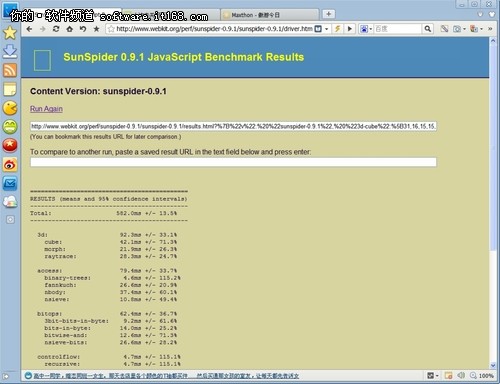Click the SunSpider page logo box

[x=42, y=60]
